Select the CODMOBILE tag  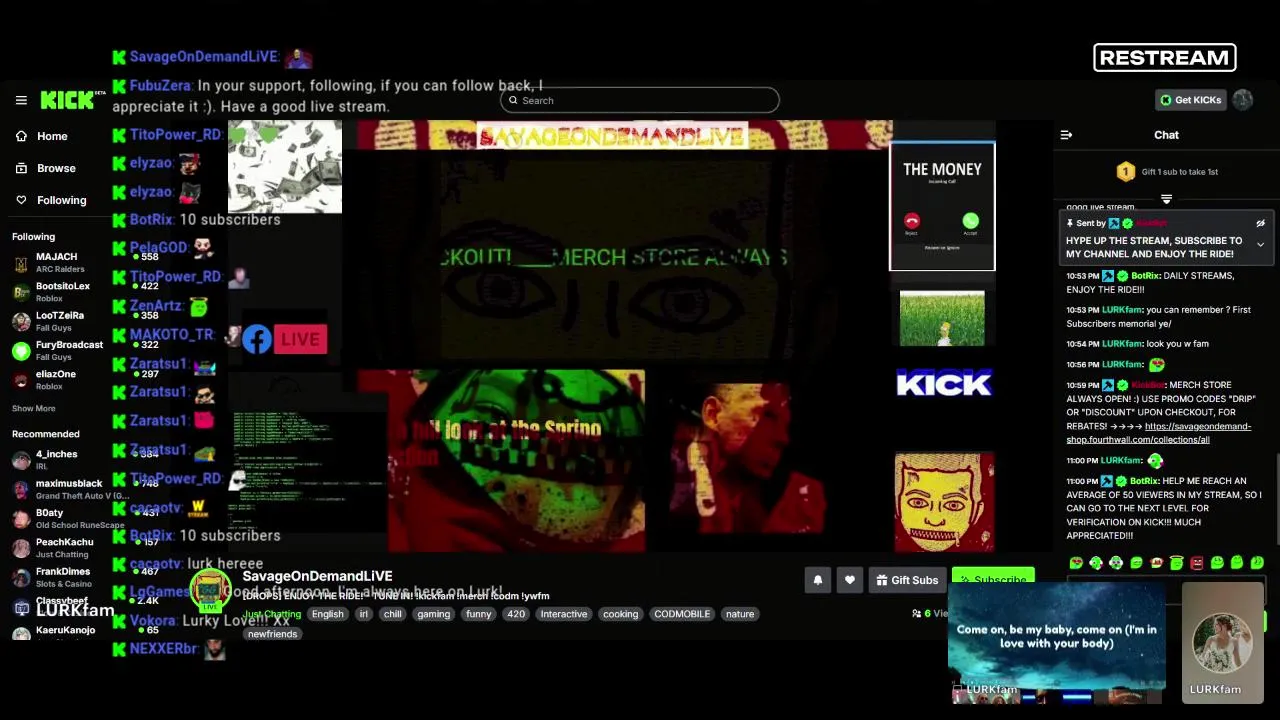682,614
